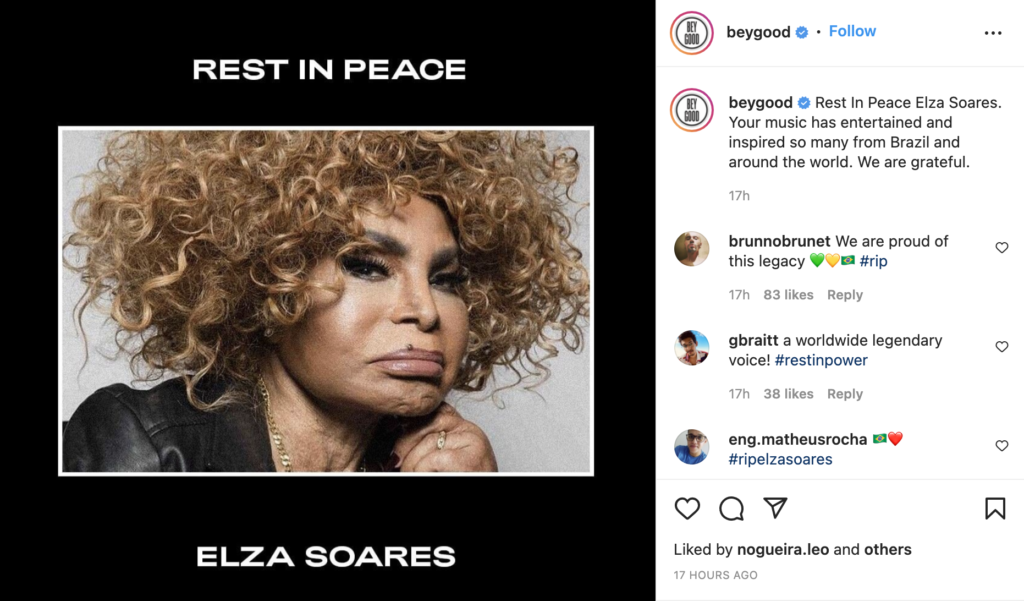Like the post with heart icon
The width and height of the screenshot is (1024, 601).
click(687, 508)
